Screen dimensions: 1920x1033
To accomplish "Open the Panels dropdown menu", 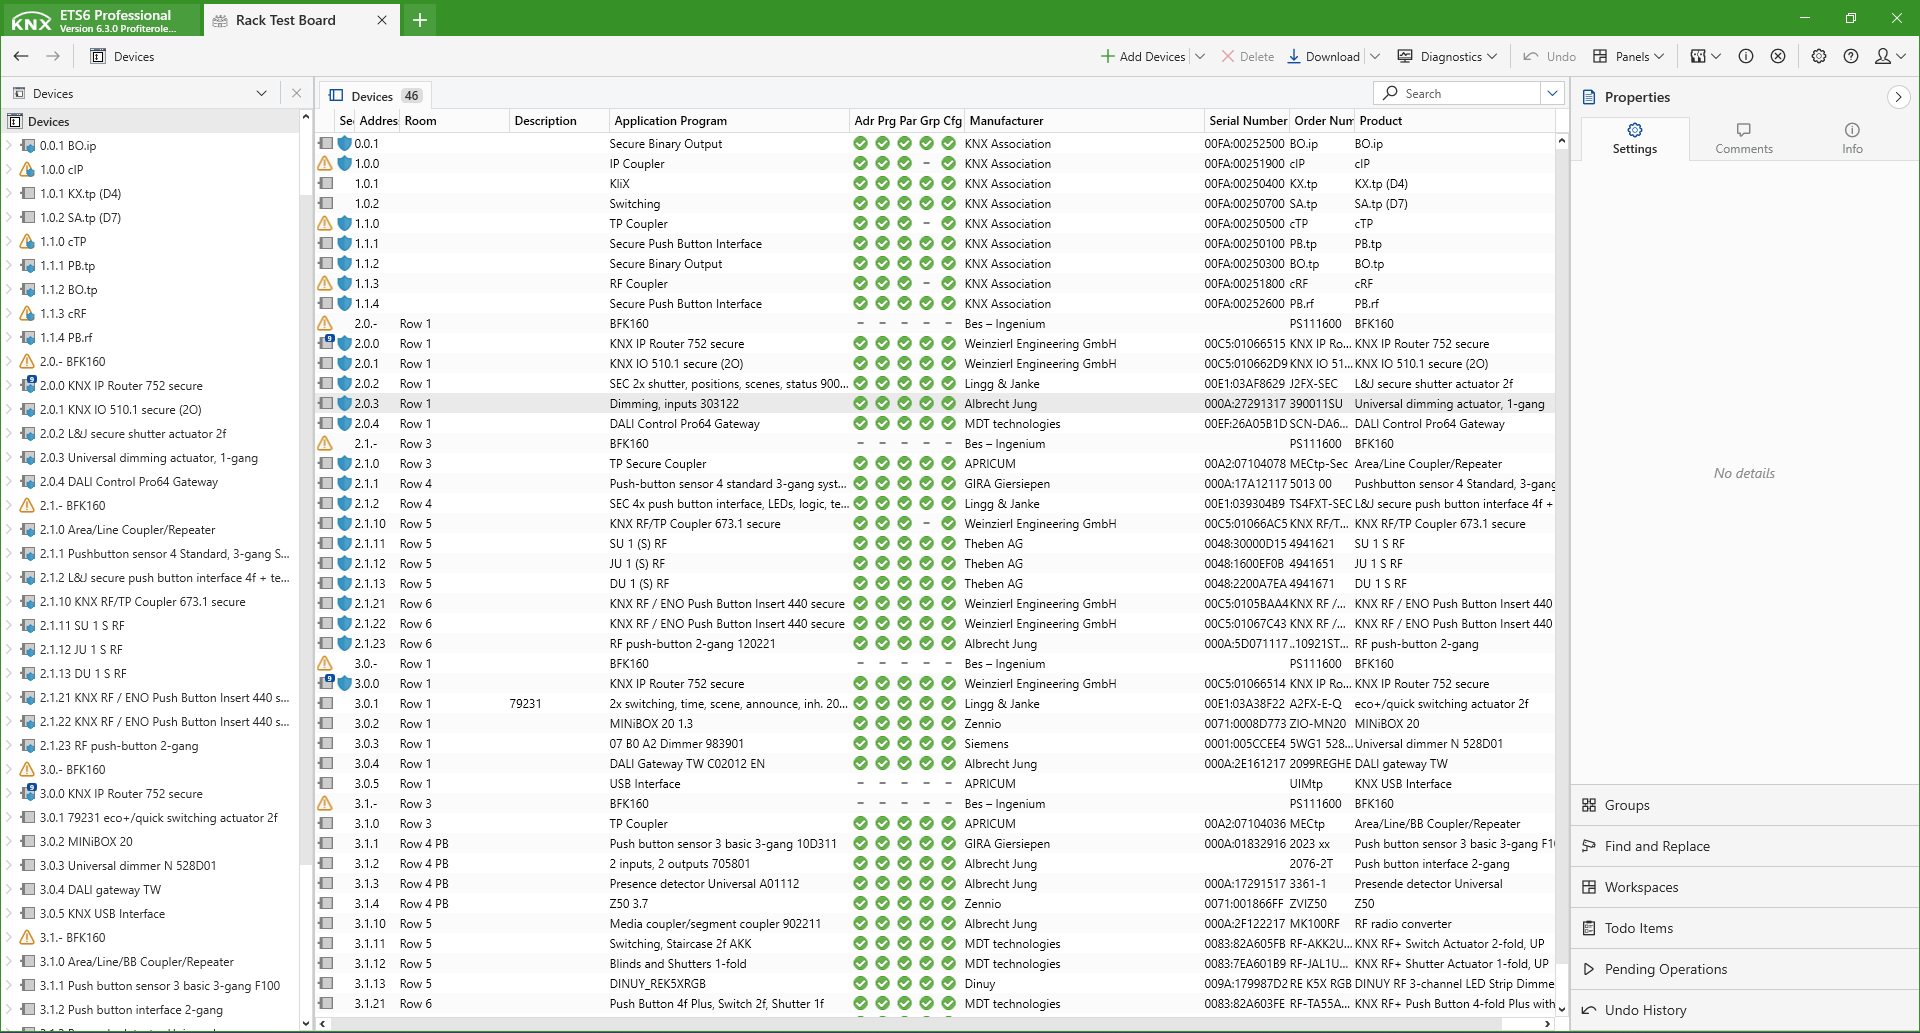I will tap(1628, 56).
